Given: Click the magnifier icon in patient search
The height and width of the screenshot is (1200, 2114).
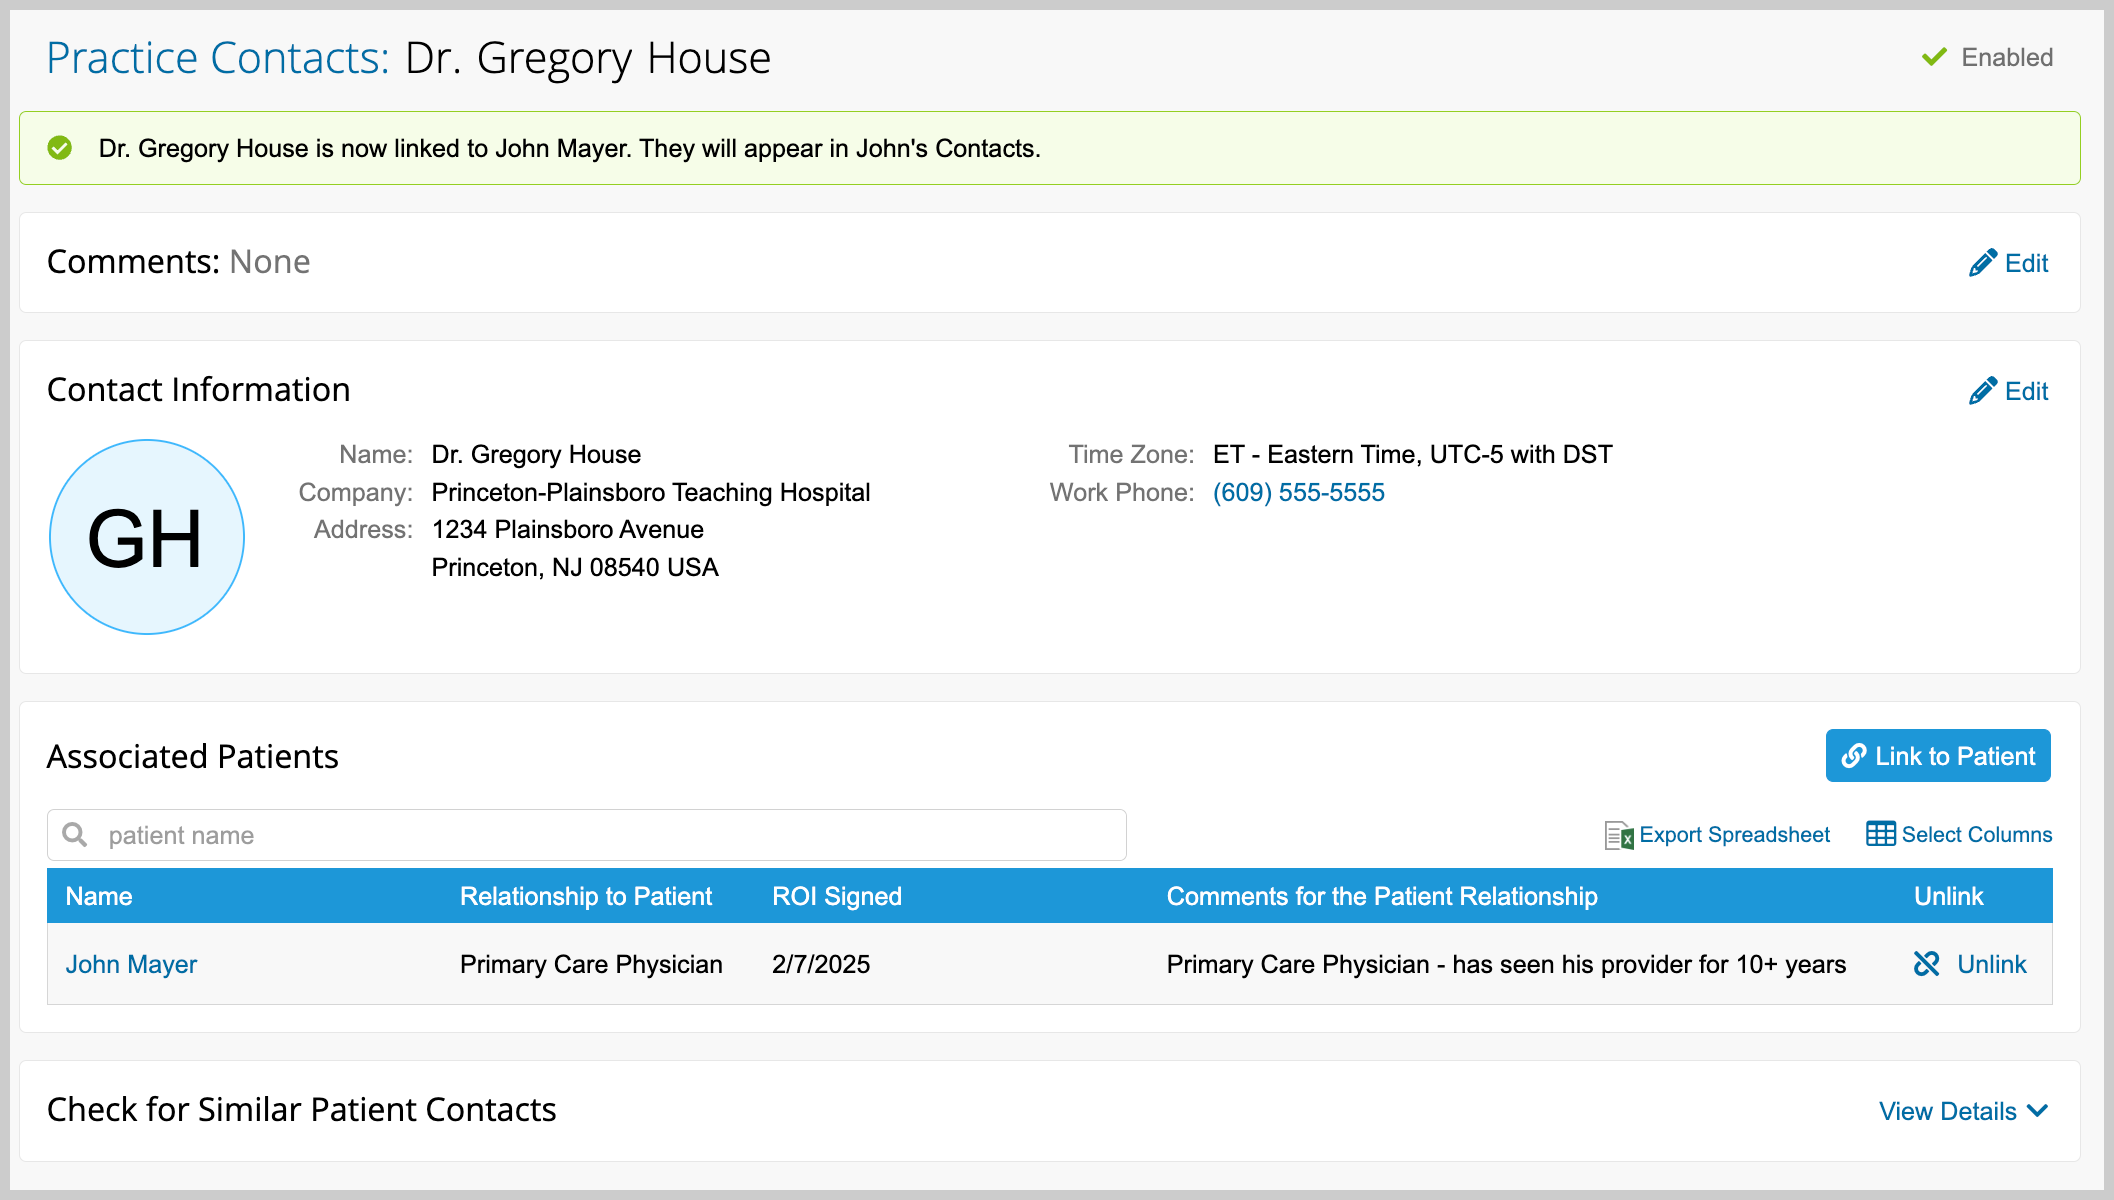Looking at the screenshot, I should point(75,834).
